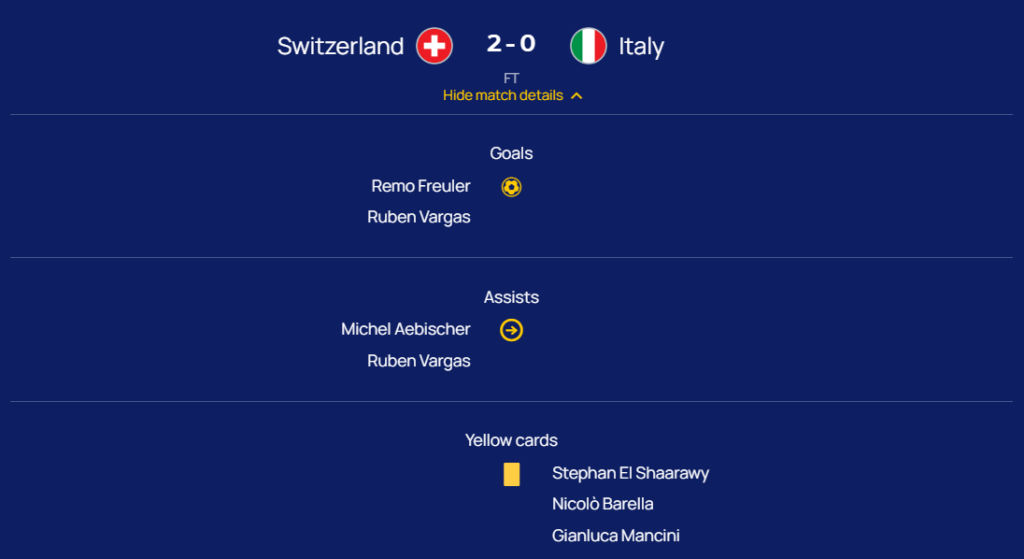Click the Switzerland flag icon
The width and height of the screenshot is (1024, 559).
pos(435,46)
